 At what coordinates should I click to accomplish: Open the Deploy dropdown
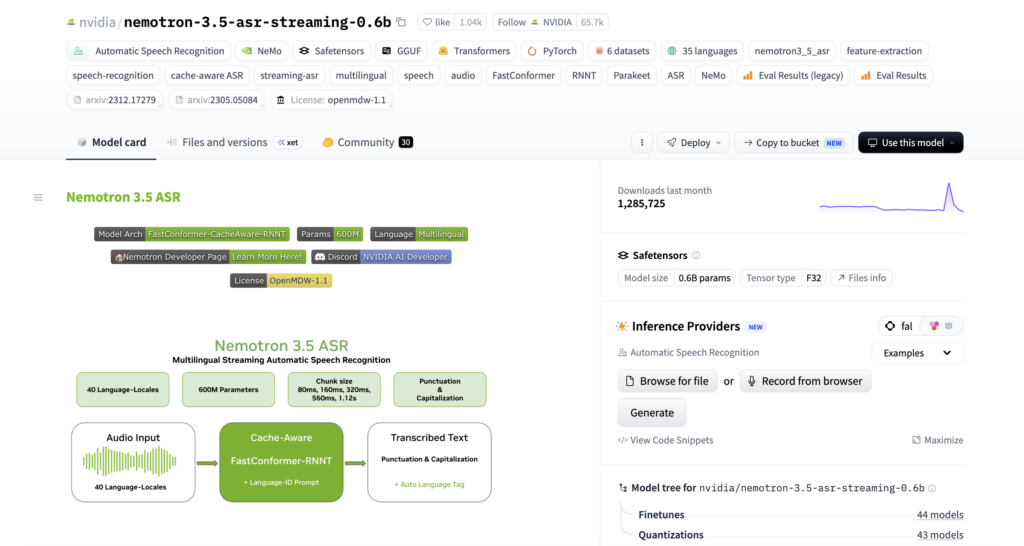(x=694, y=142)
